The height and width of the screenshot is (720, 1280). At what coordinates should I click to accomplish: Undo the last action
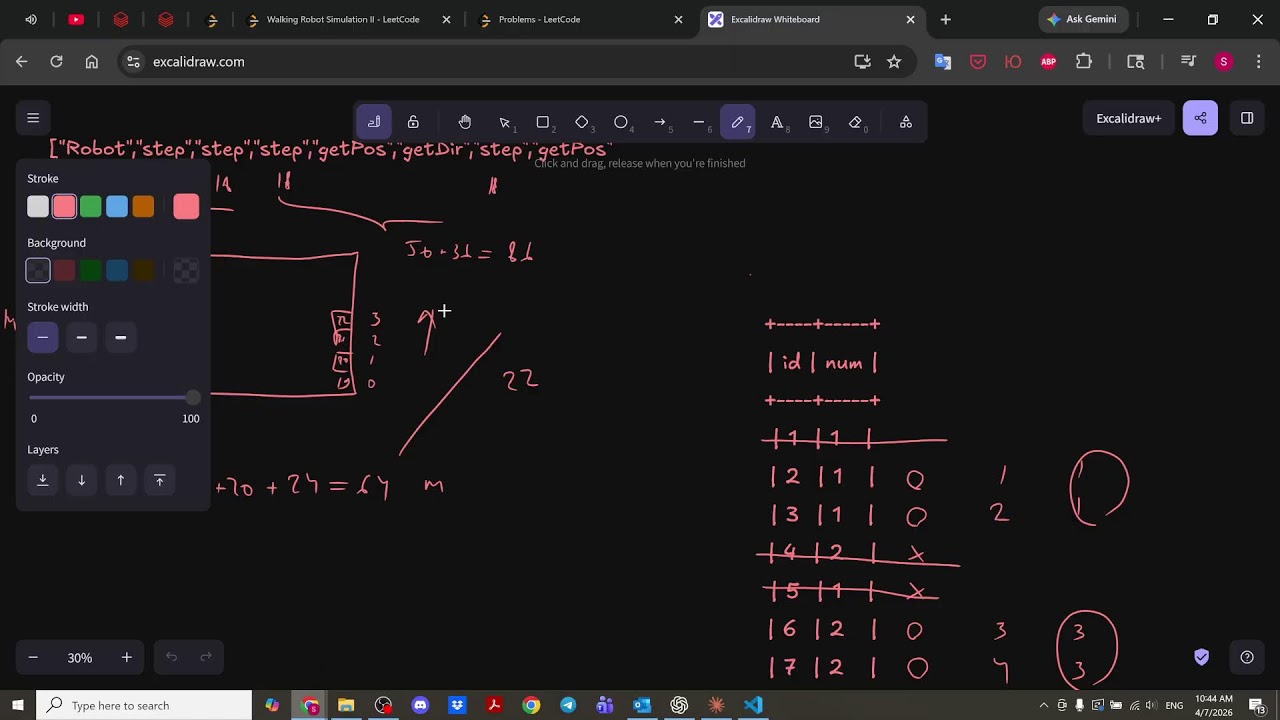tap(171, 657)
